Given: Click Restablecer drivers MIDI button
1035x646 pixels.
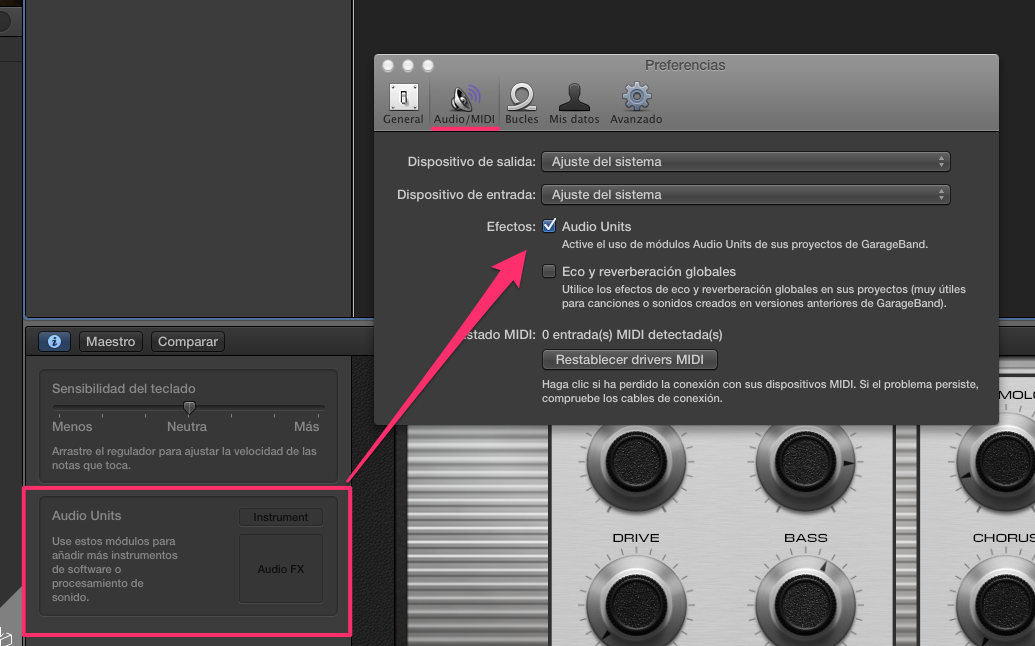Looking at the screenshot, I should tap(629, 360).
